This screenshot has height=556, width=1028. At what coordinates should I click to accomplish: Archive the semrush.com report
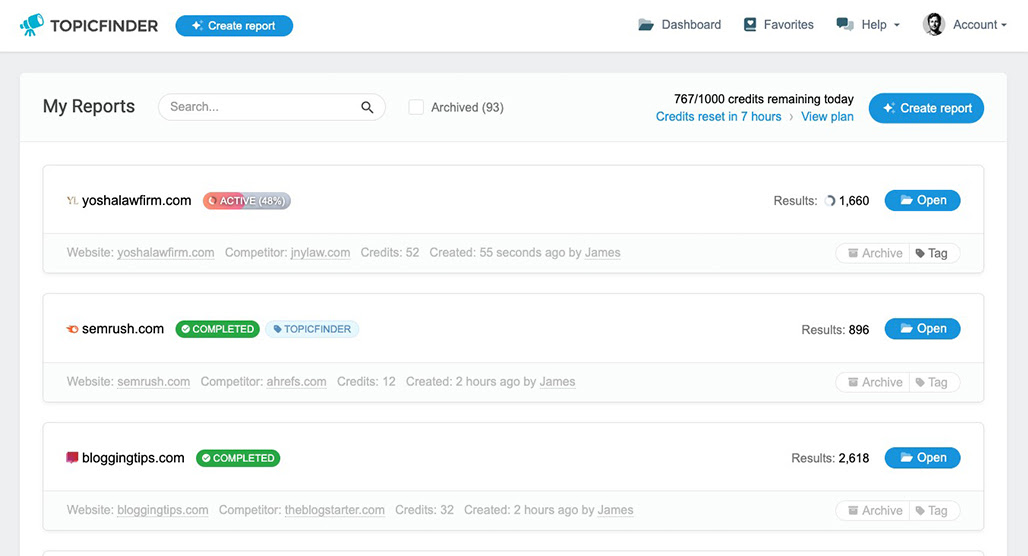point(875,382)
